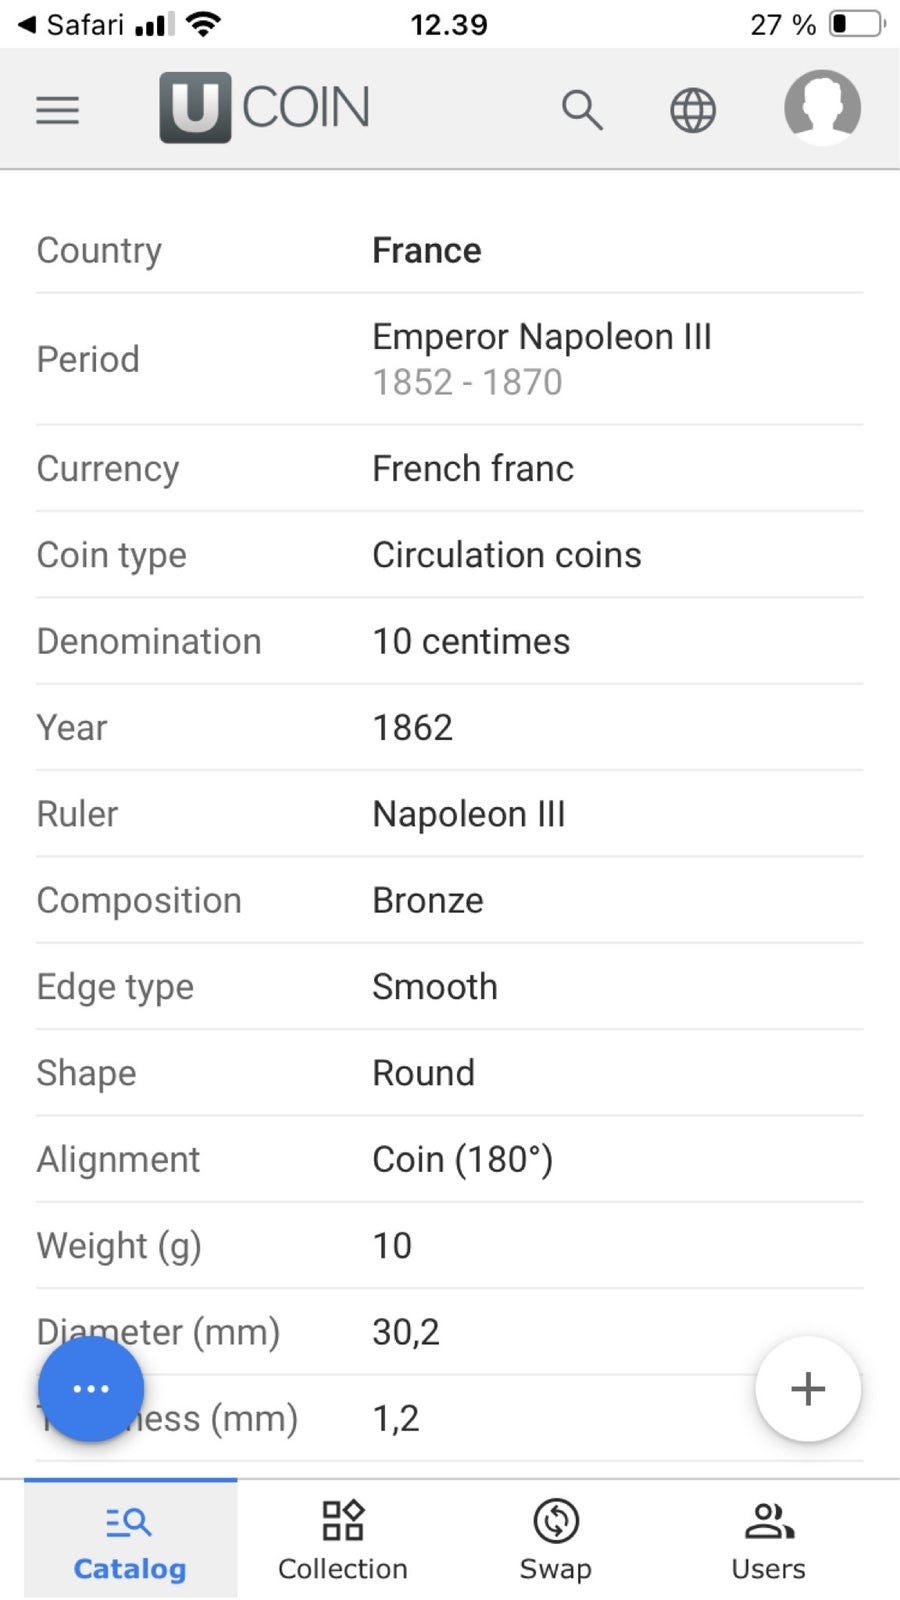Viewport: 900px width, 1600px height.
Task: Open the hamburger menu
Action: click(57, 109)
